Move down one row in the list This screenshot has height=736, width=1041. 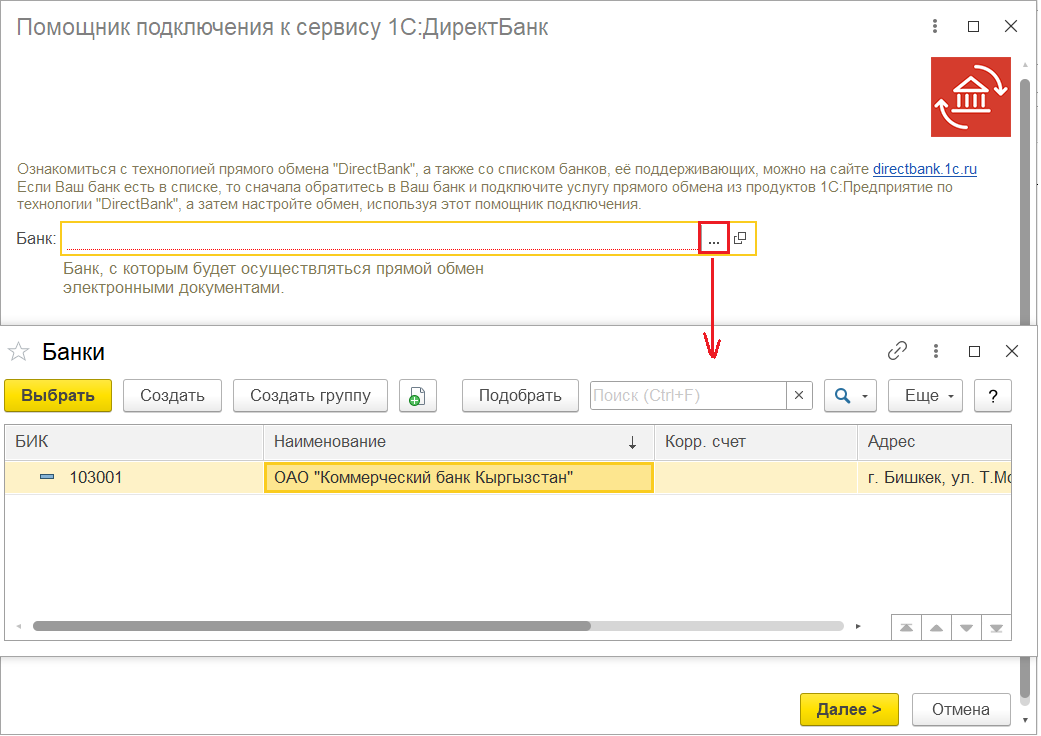click(x=966, y=628)
